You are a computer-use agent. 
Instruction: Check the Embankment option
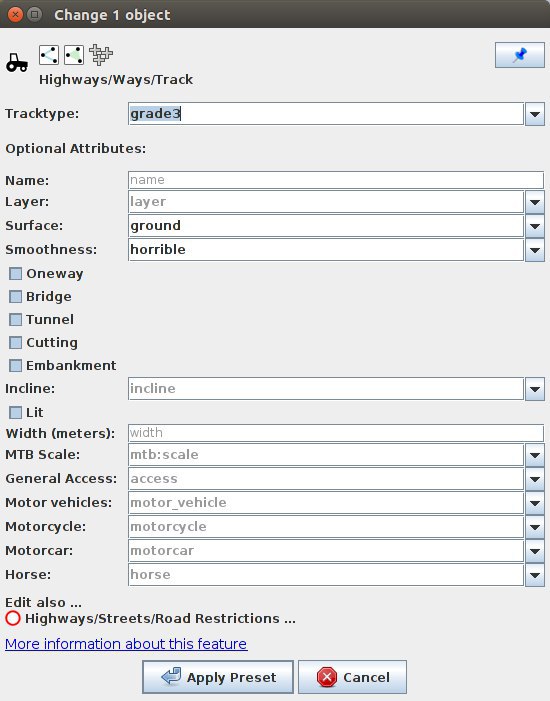(16, 365)
